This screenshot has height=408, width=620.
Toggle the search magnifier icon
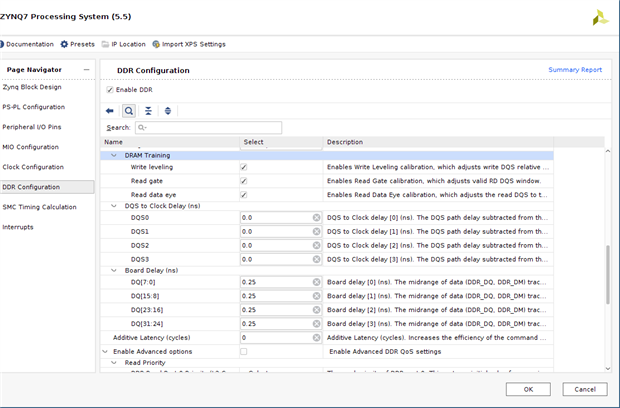point(129,111)
